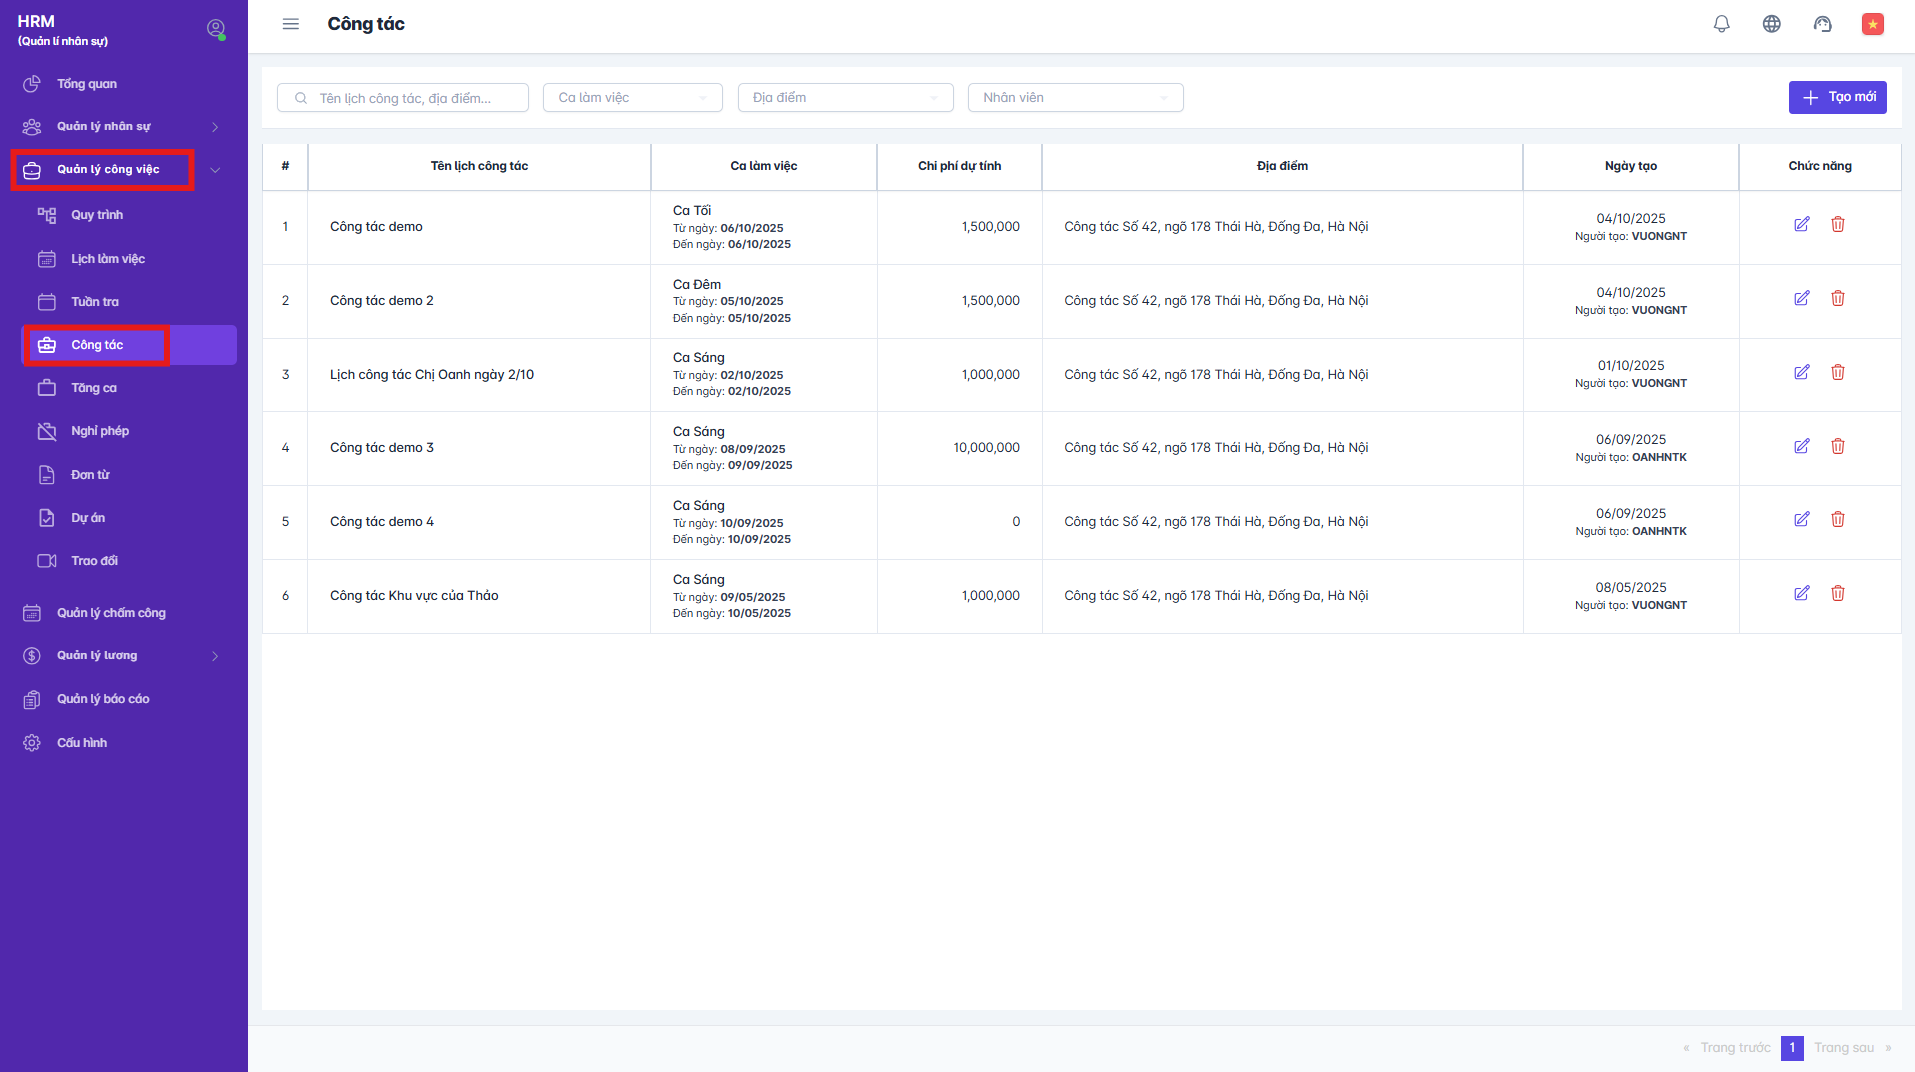Viewport: 1915px width, 1072px height.
Task: Click the Tạo mới button
Action: 1837,98
